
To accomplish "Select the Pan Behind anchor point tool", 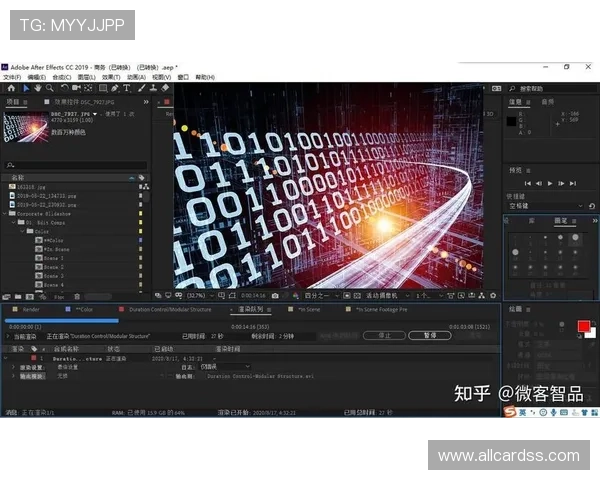I will [88, 88].
